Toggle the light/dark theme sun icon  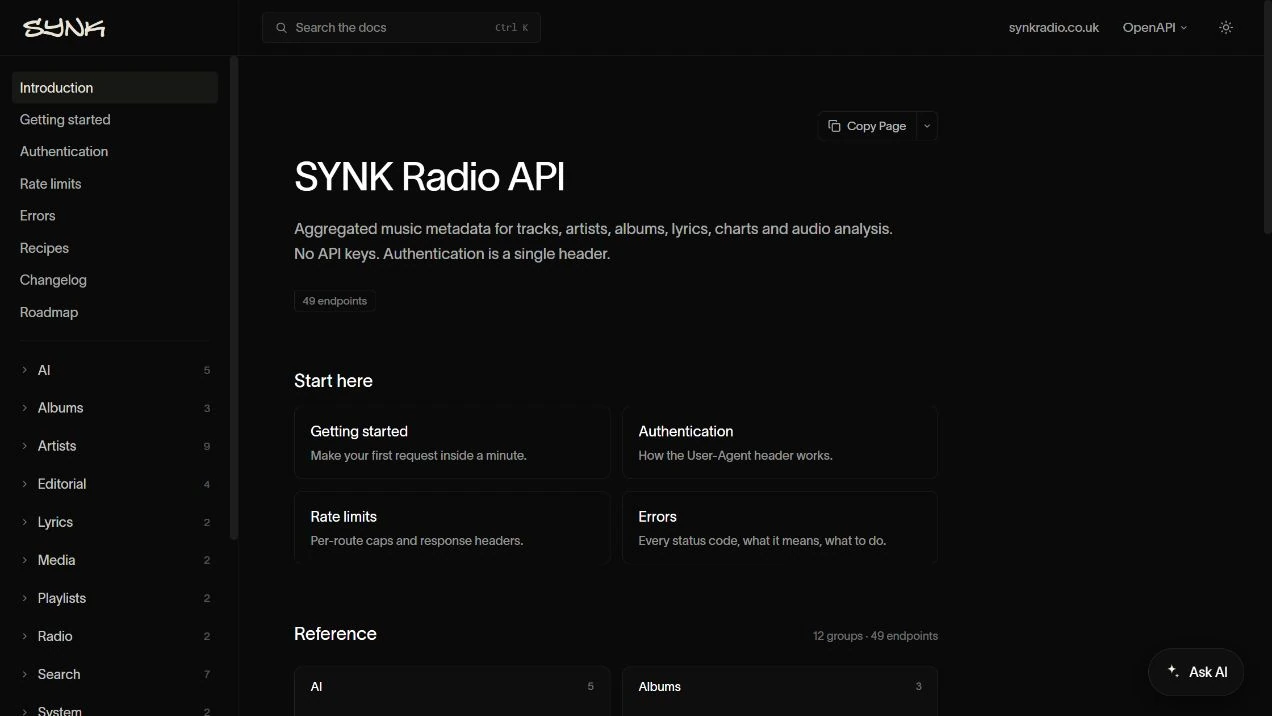(x=1226, y=28)
